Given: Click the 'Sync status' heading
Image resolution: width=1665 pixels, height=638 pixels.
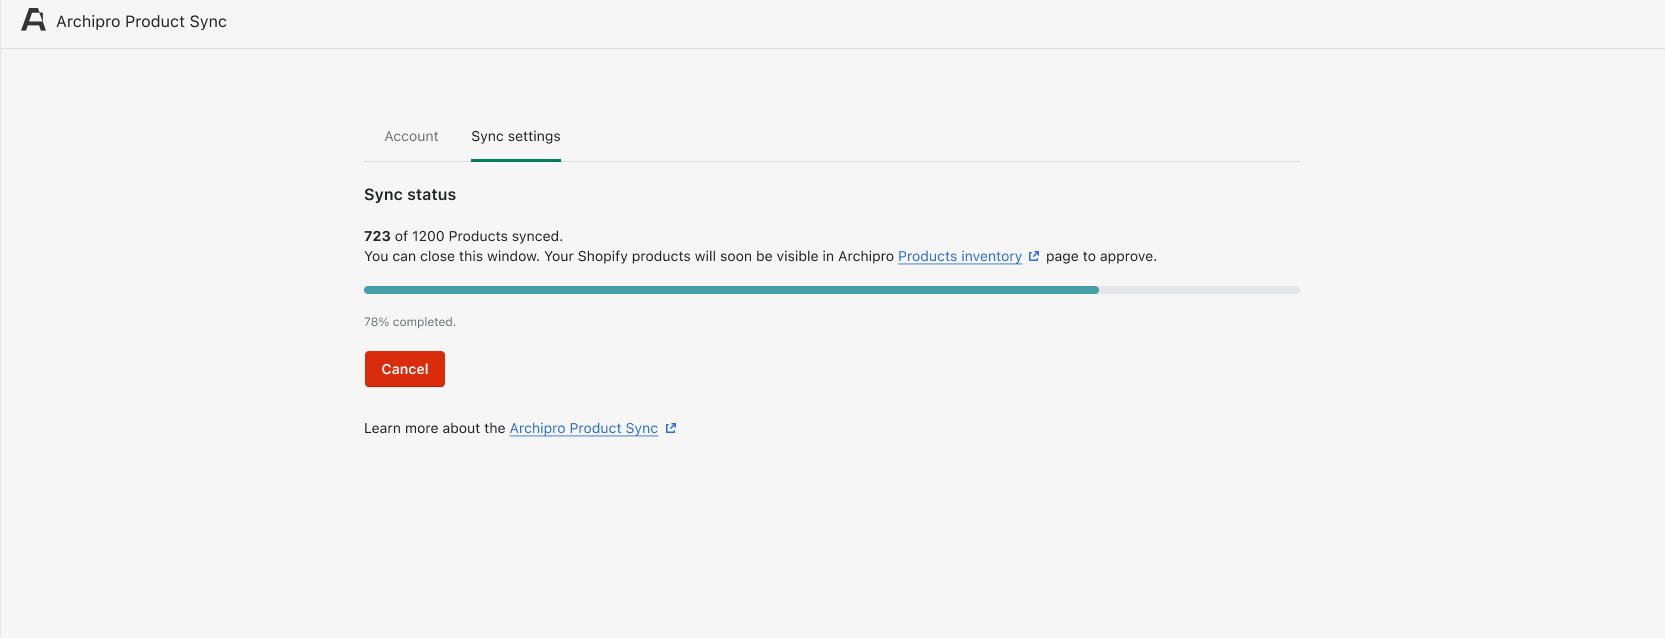Looking at the screenshot, I should point(410,195).
